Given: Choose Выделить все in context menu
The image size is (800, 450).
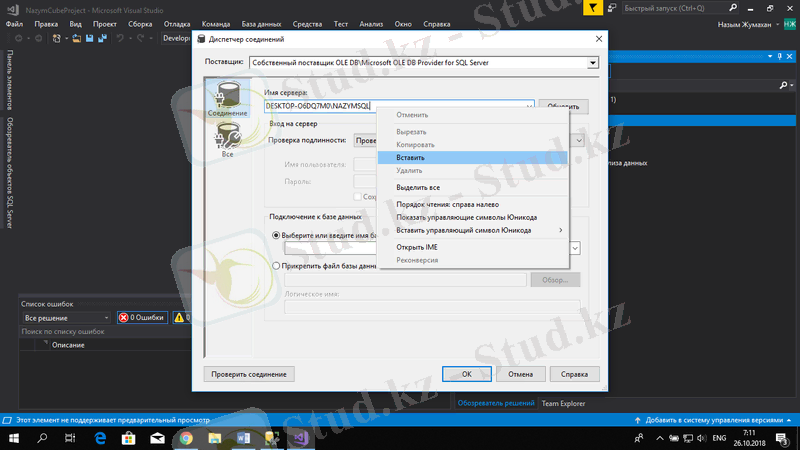Looking at the screenshot, I should 473,187.
